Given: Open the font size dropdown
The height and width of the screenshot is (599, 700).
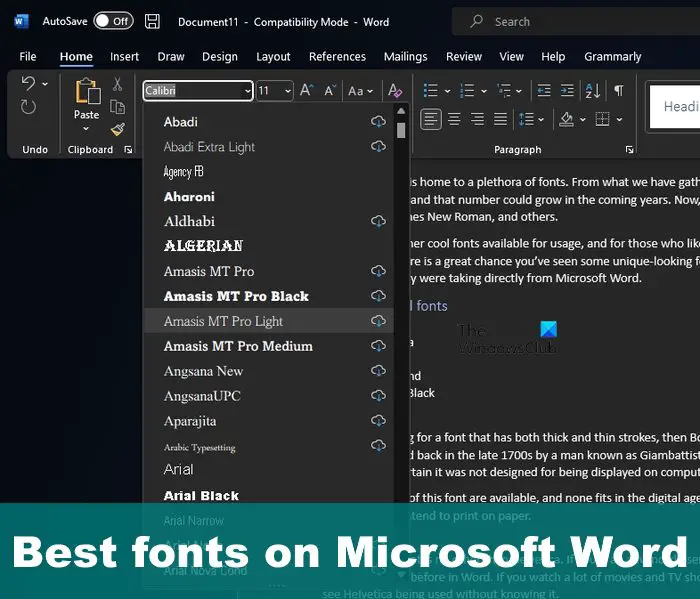Looking at the screenshot, I should click(x=287, y=91).
